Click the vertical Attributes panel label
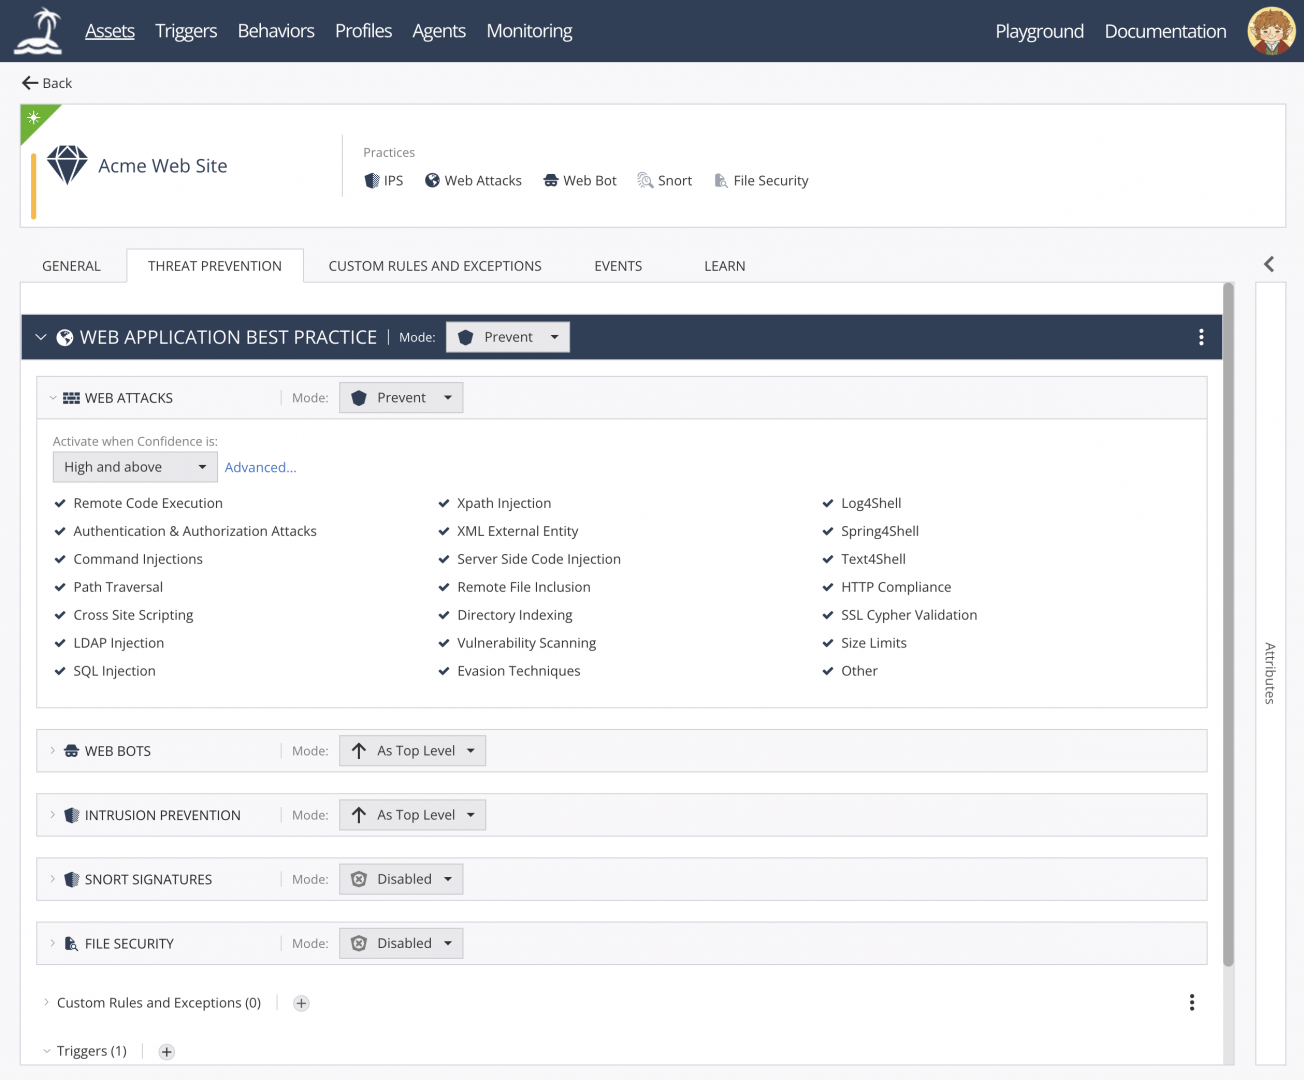1304x1080 pixels. [1270, 673]
